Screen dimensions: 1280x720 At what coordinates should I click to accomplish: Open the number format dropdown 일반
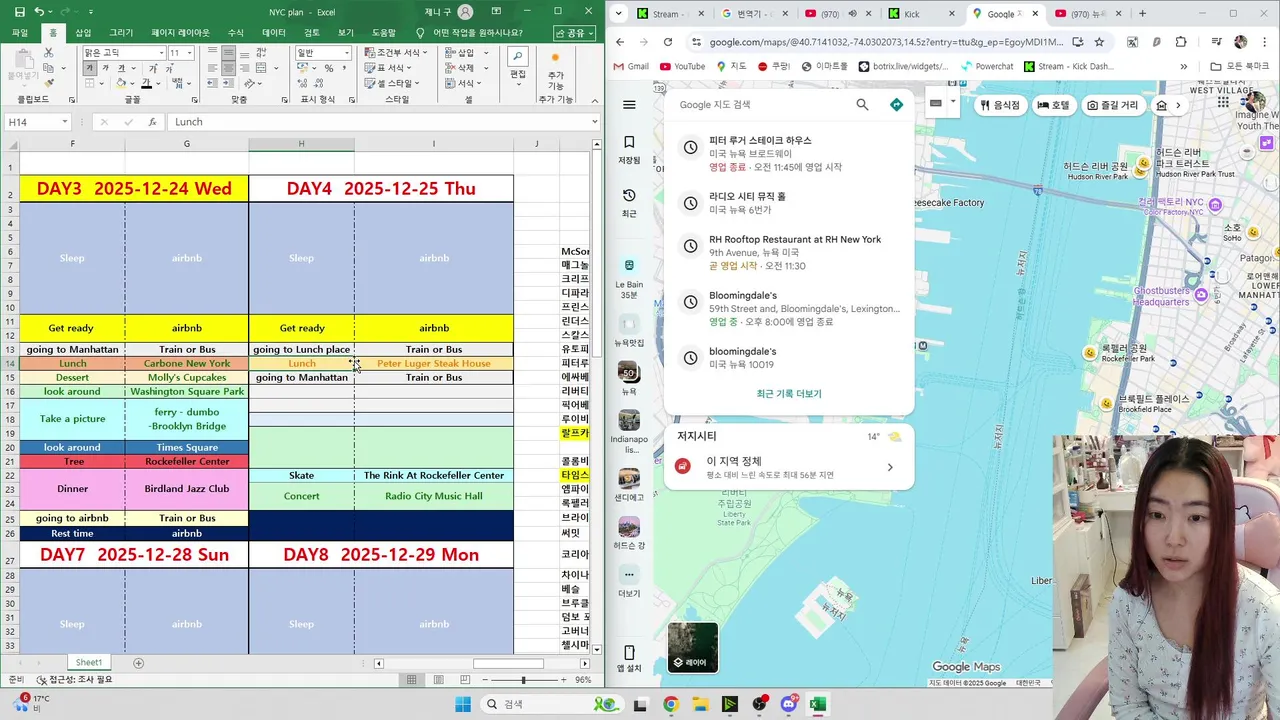coord(347,53)
